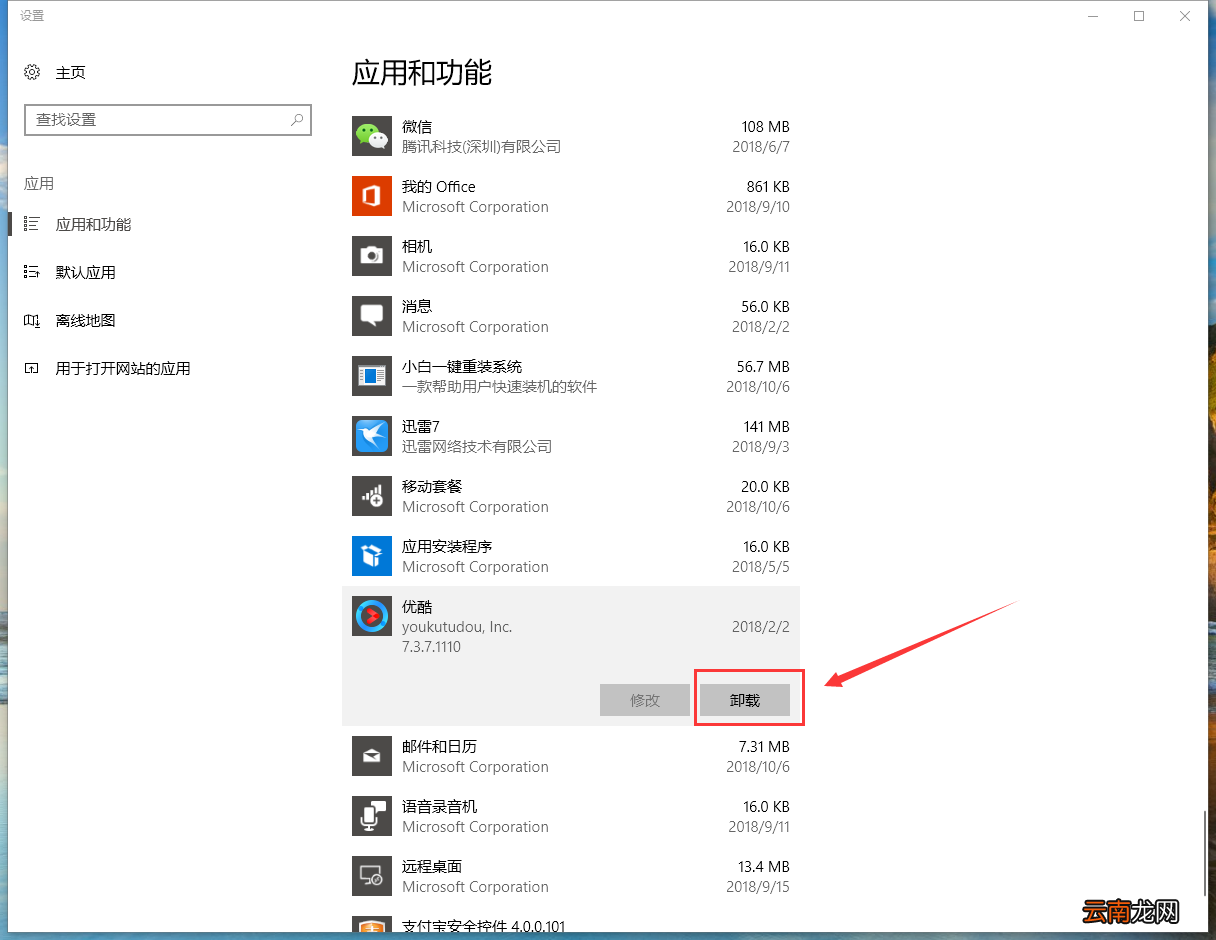The height and width of the screenshot is (940, 1216).
Task: Click the 20.0 KB size of 移动套餐
Action: [x=765, y=487]
